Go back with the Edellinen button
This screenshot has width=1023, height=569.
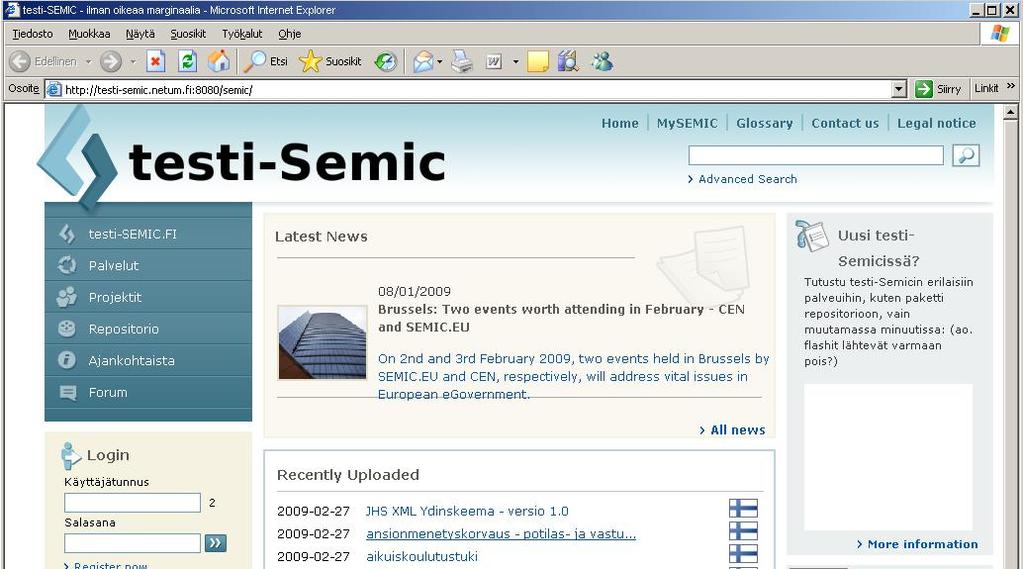[43, 61]
